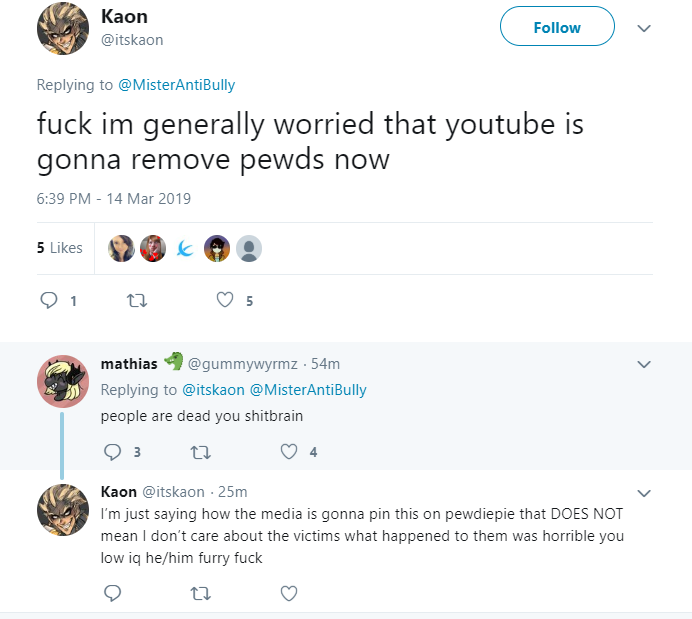
Task: Click the default gray liker avatar
Action: [x=249, y=248]
